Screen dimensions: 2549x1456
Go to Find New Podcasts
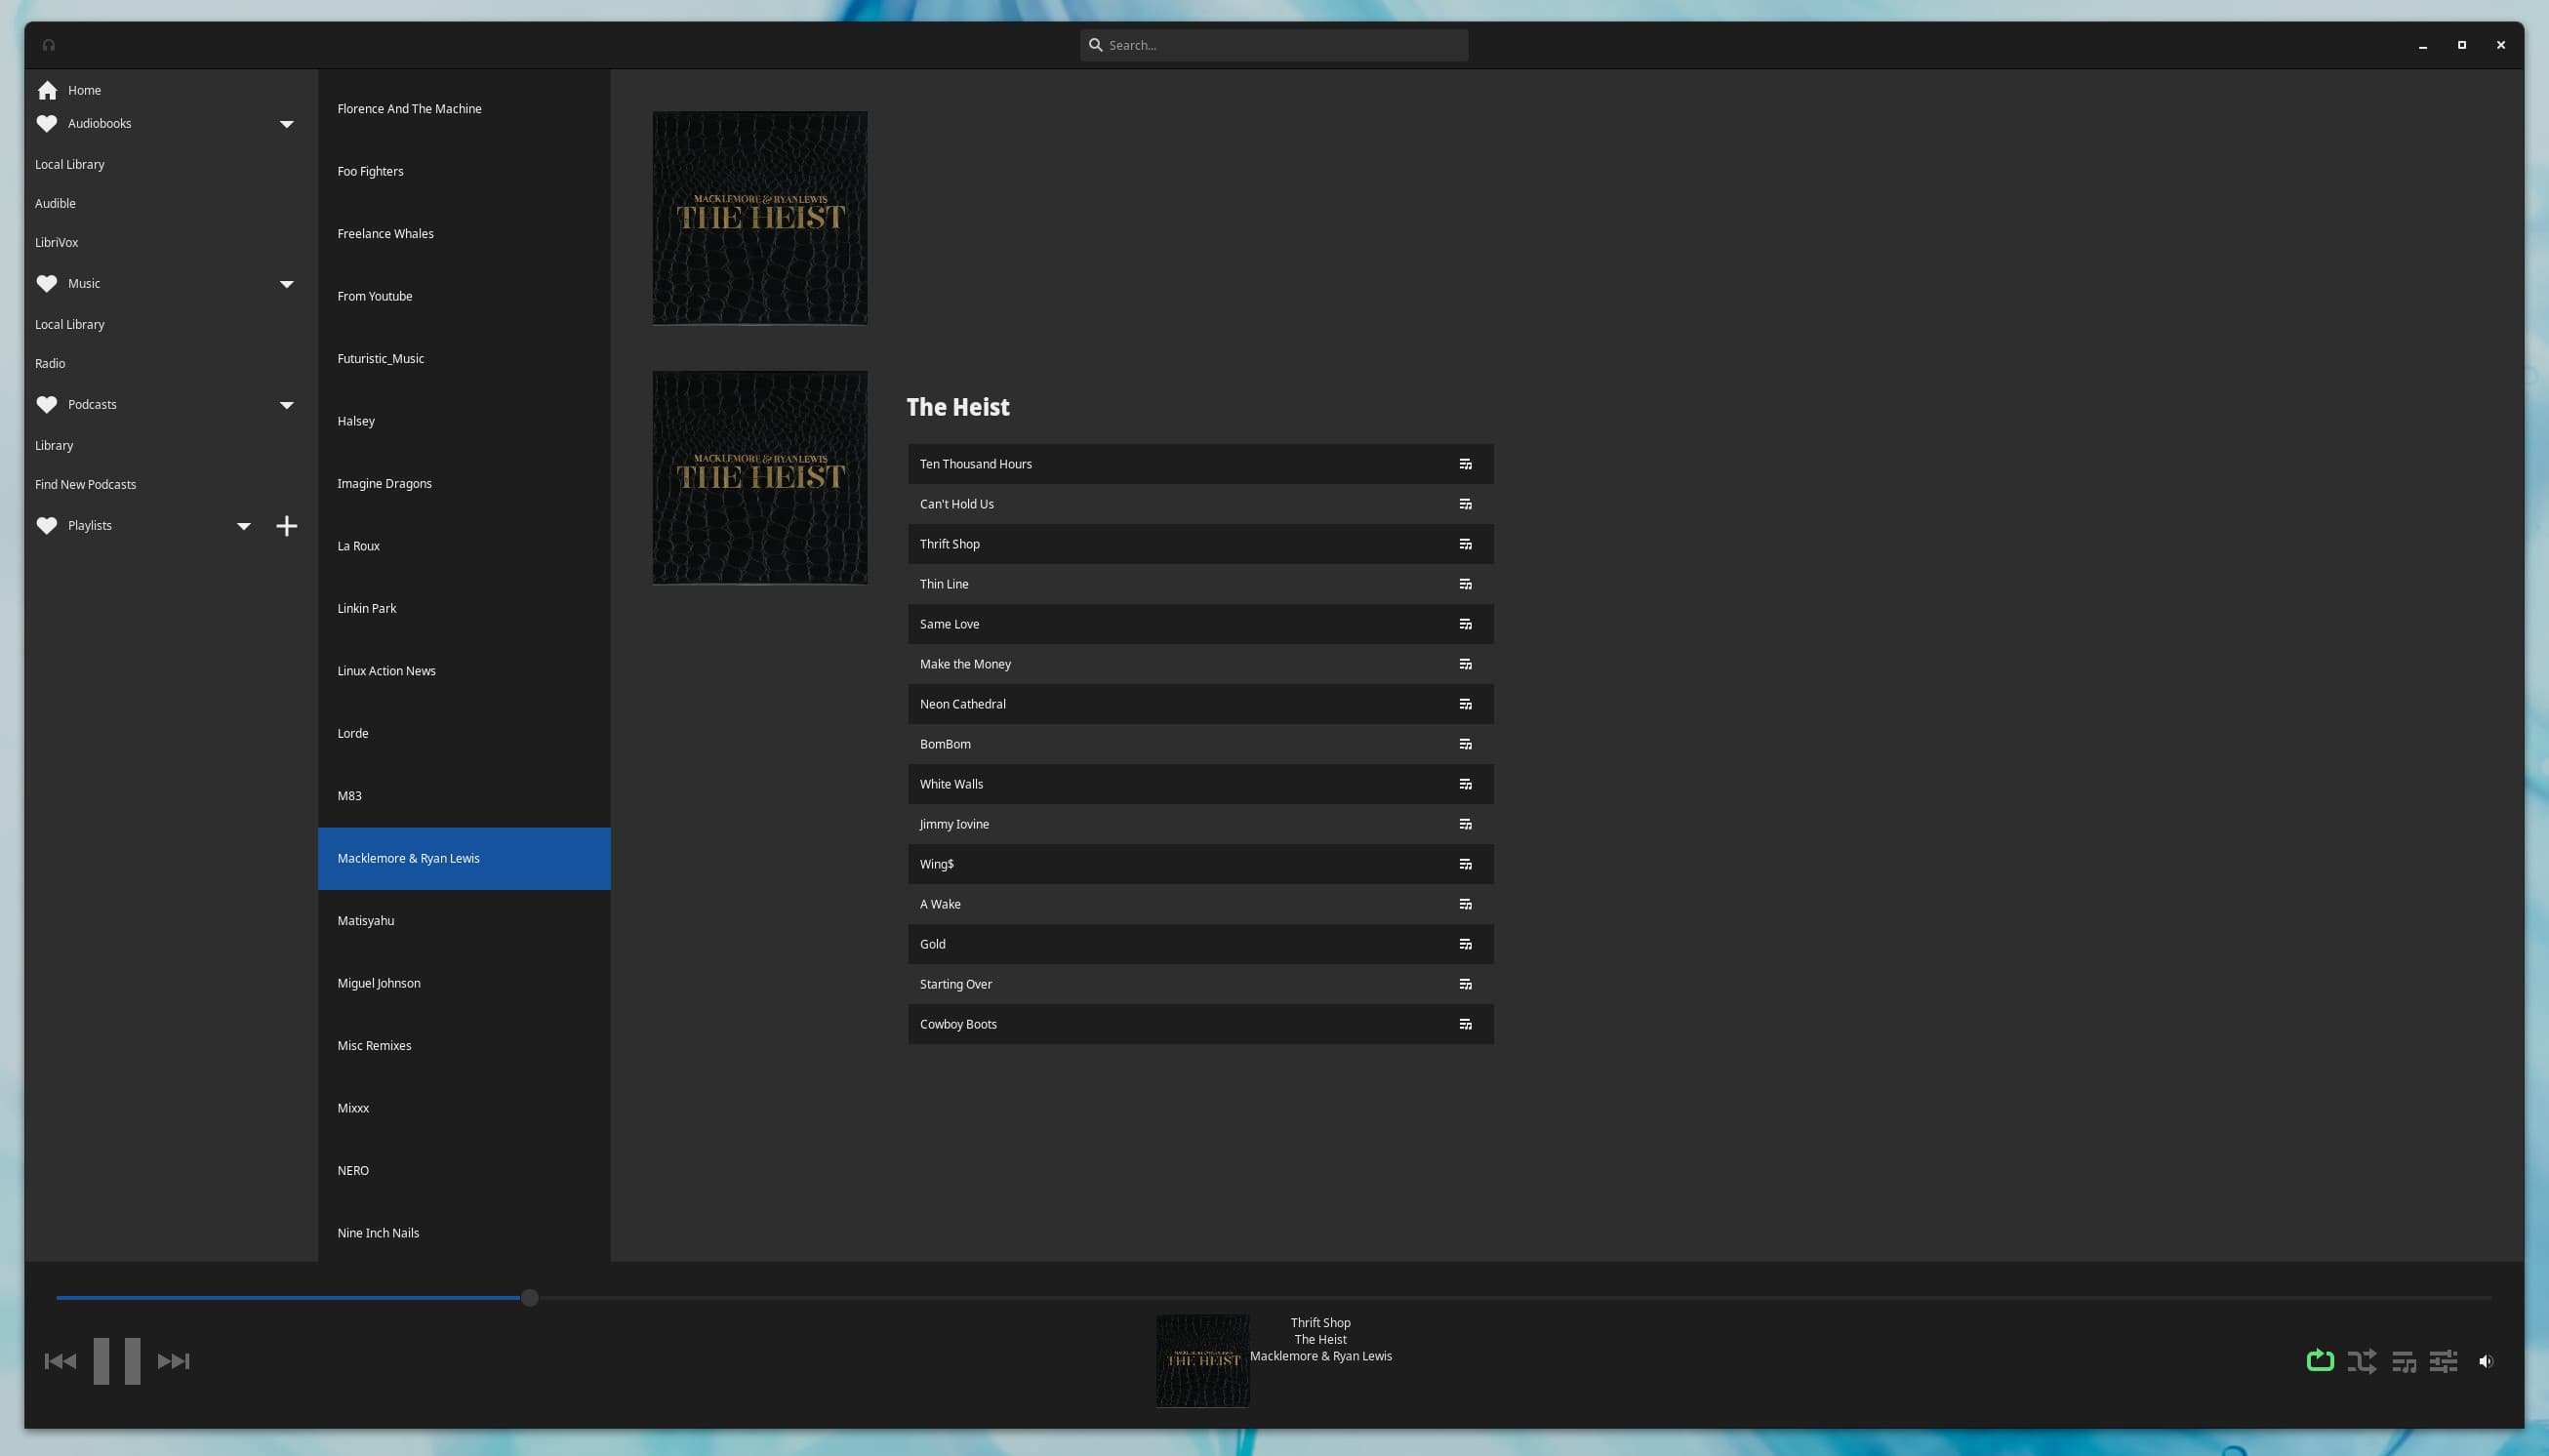(85, 484)
